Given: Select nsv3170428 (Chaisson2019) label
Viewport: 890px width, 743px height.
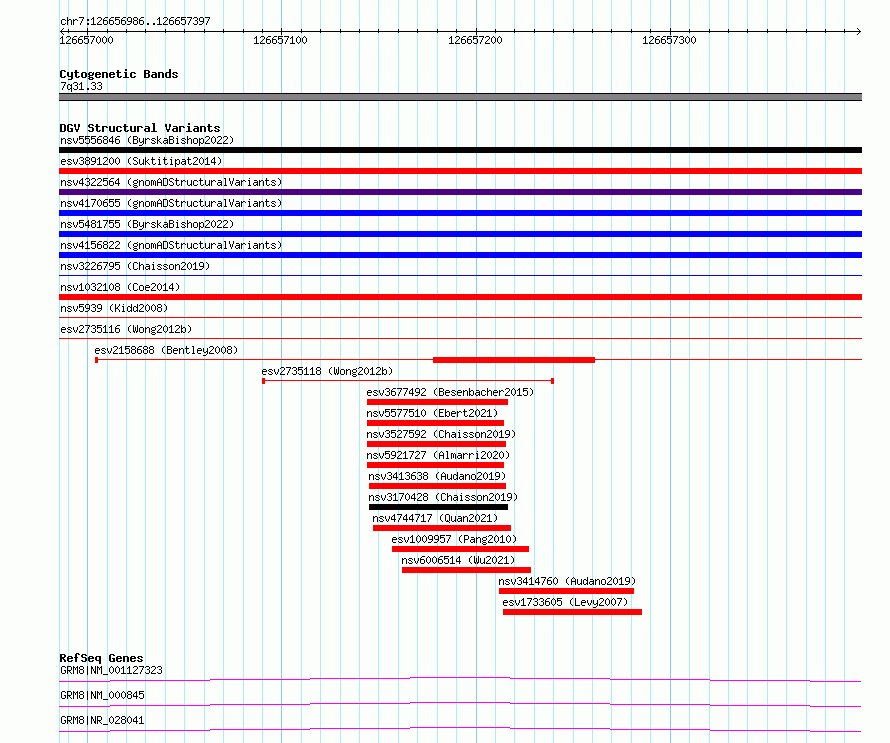Looking at the screenshot, I should click(443, 497).
